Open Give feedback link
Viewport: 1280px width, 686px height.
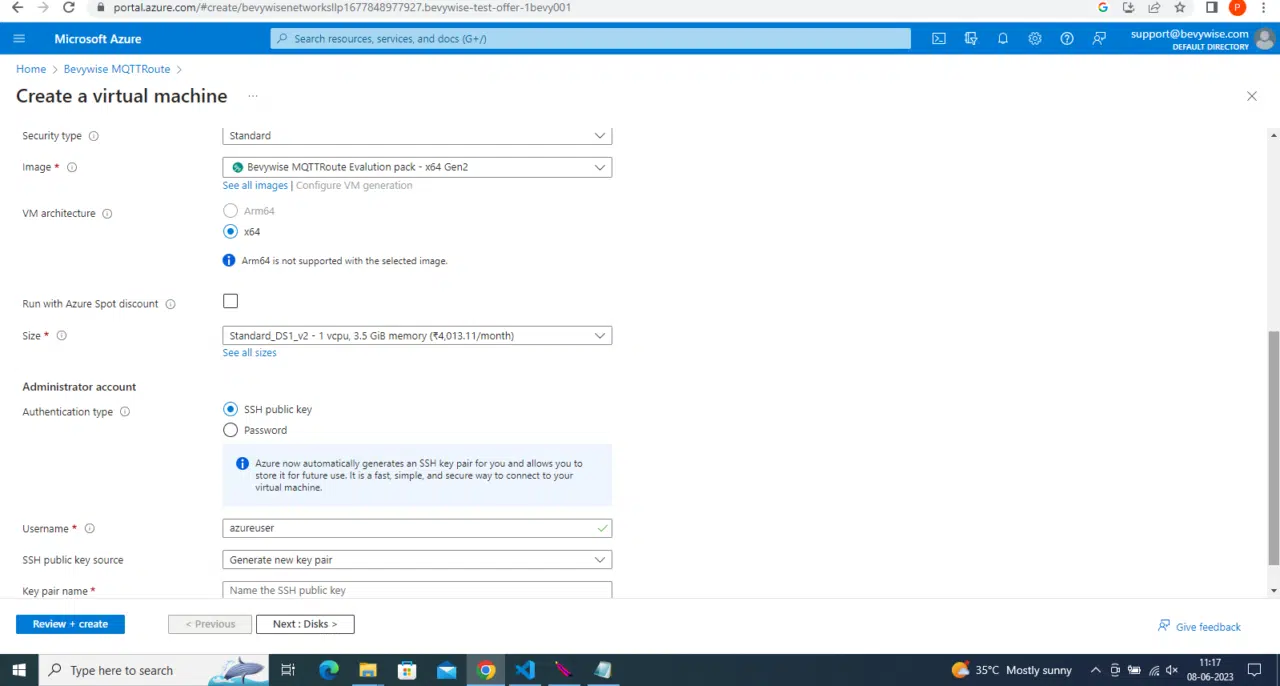1199,627
